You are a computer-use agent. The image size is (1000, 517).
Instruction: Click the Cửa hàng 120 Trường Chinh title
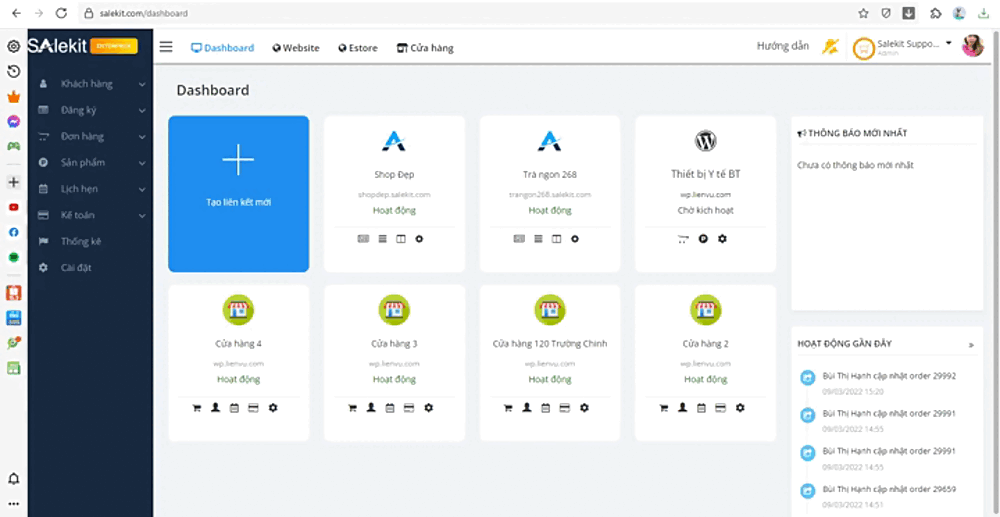pos(550,344)
